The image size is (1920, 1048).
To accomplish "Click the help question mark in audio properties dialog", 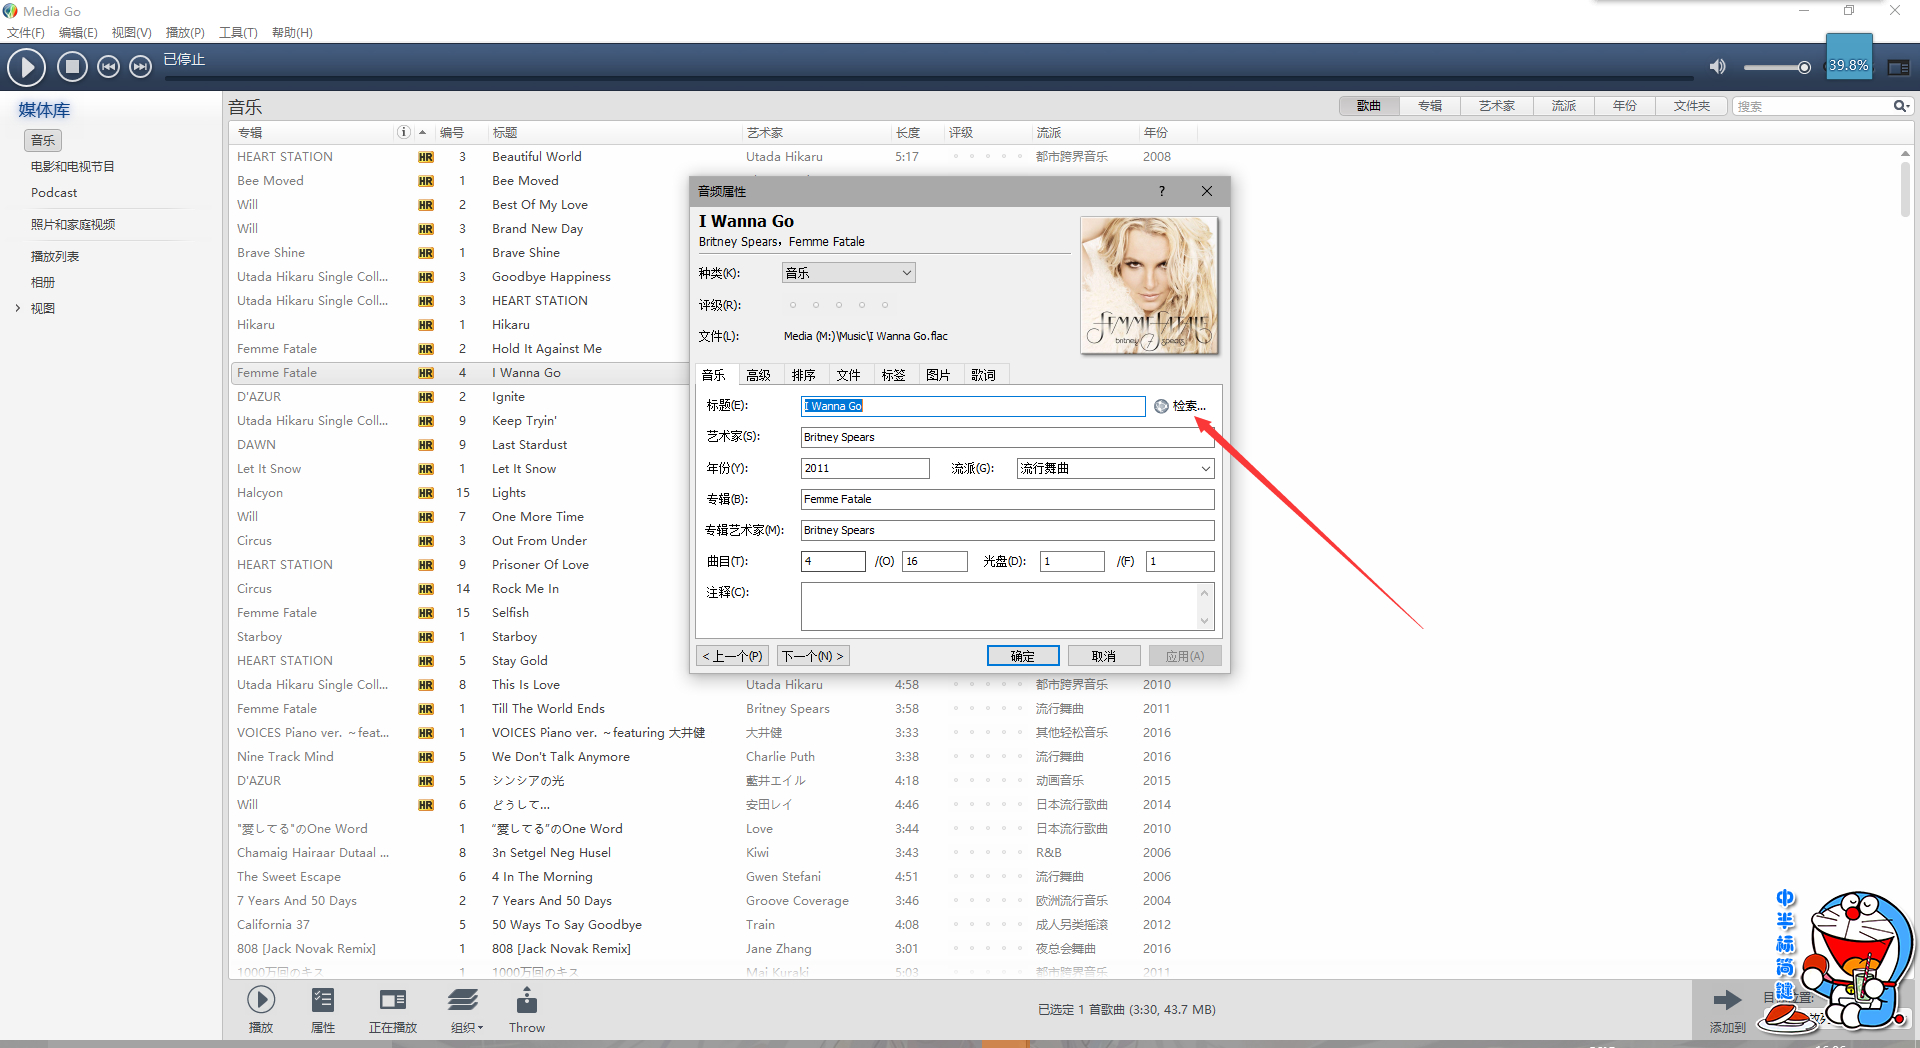I will coord(1162,191).
